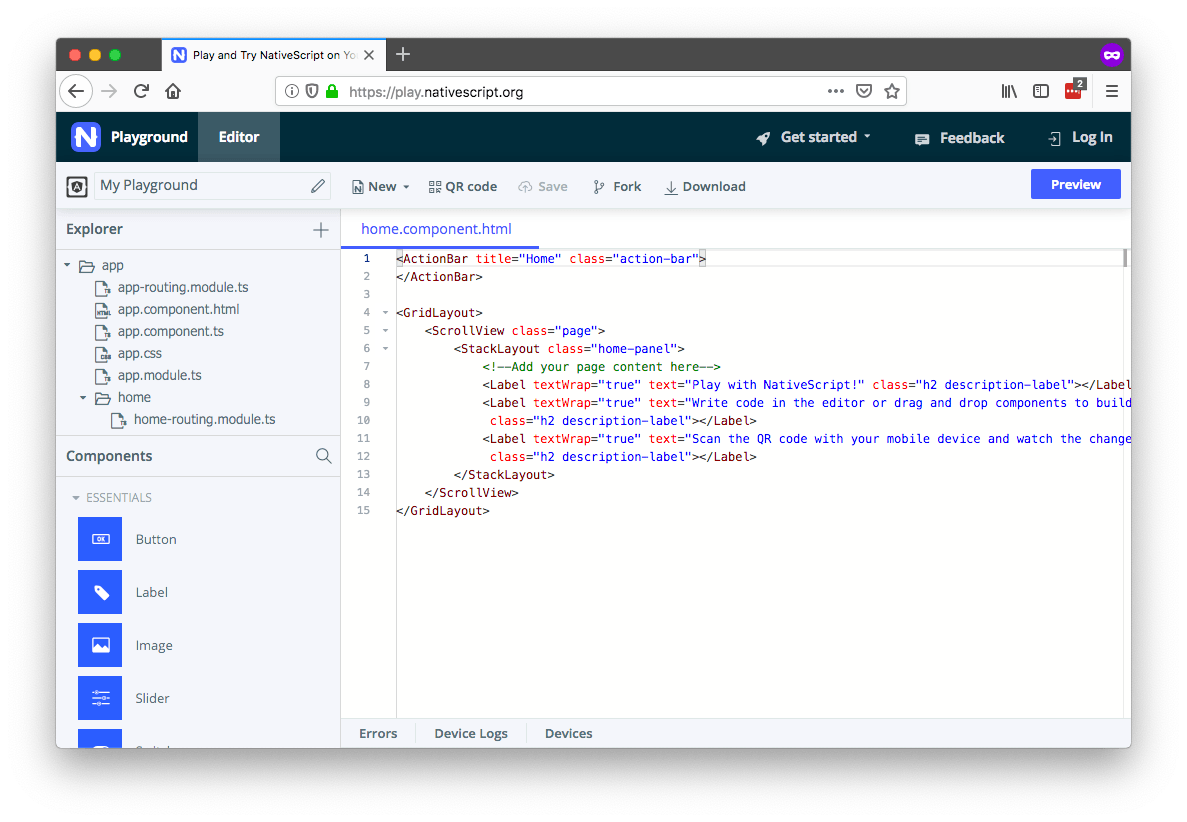Collapse the ESSENTIALS components section
Viewport: 1187px width, 822px height.
click(75, 498)
